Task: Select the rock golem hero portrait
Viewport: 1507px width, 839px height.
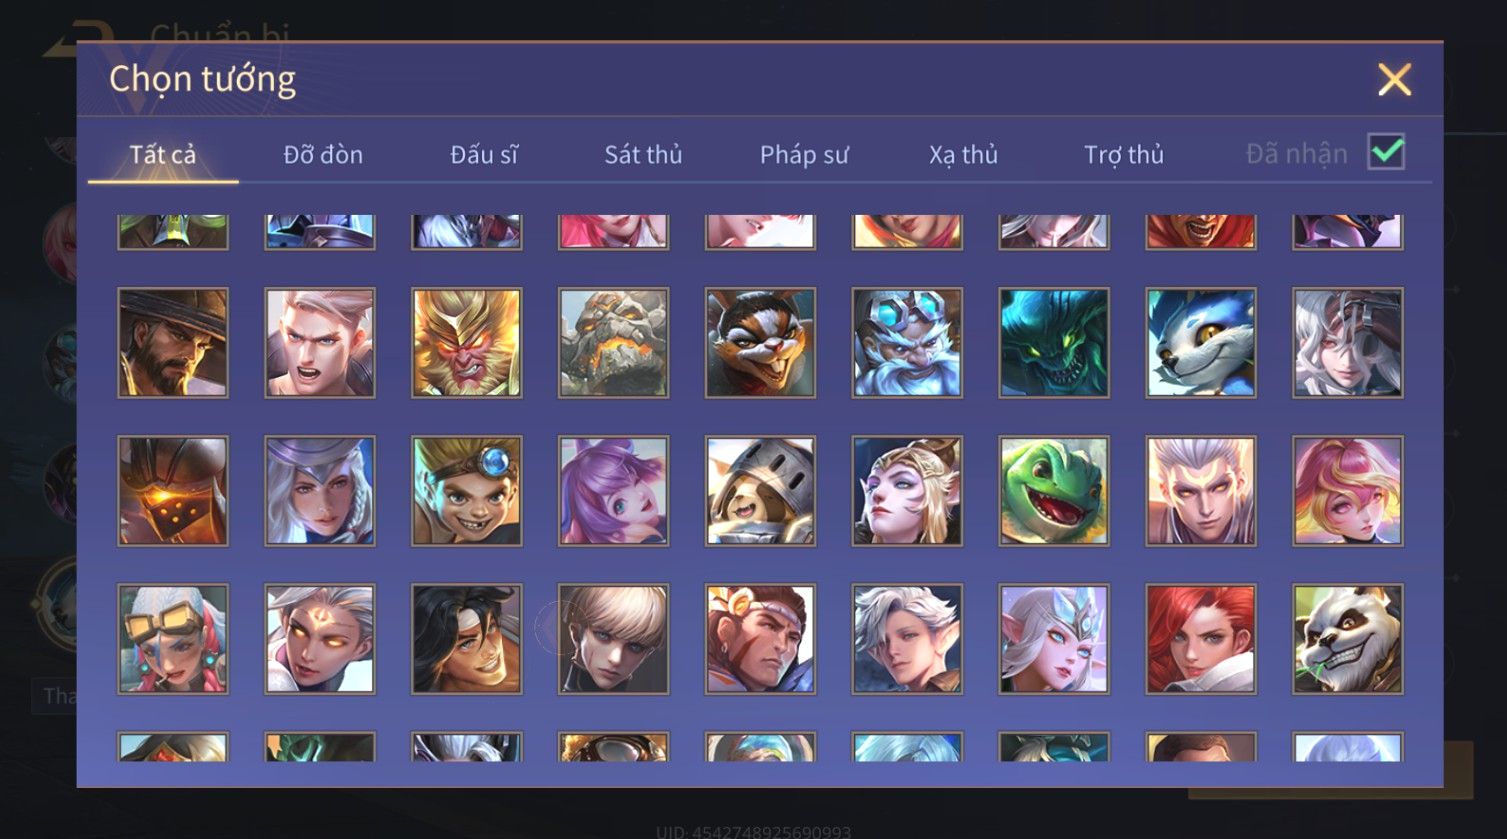Action: click(x=614, y=343)
